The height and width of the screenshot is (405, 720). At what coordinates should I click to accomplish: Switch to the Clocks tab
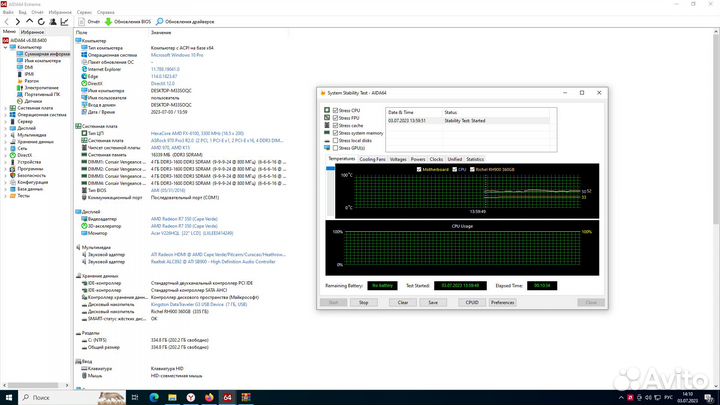(436, 159)
